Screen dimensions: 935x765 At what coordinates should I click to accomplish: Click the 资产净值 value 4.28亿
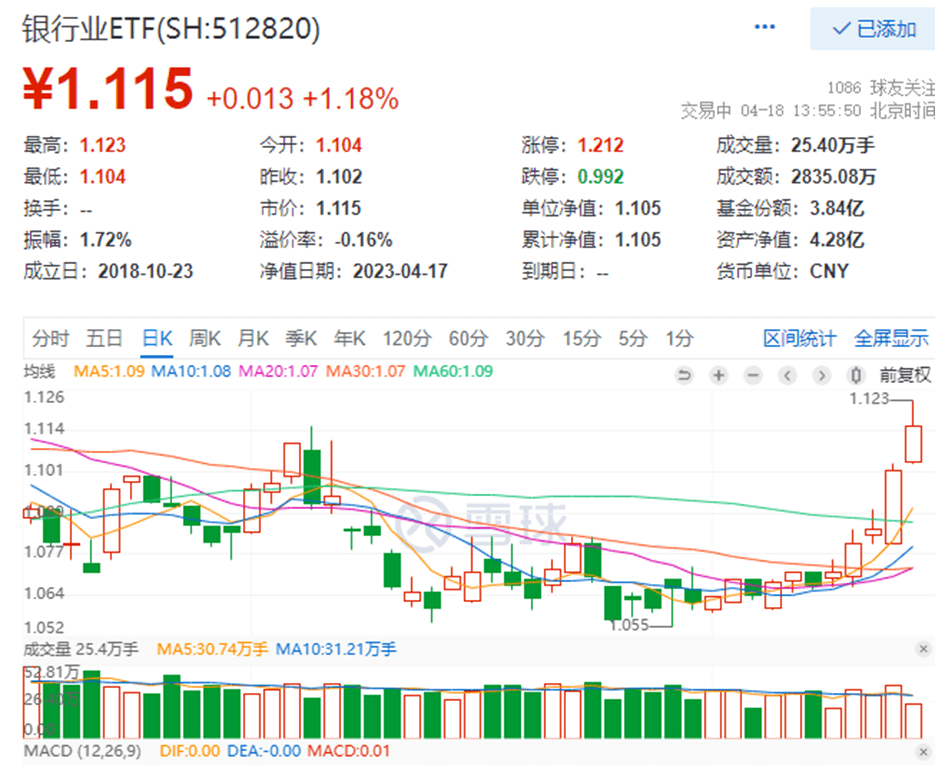tap(837, 240)
